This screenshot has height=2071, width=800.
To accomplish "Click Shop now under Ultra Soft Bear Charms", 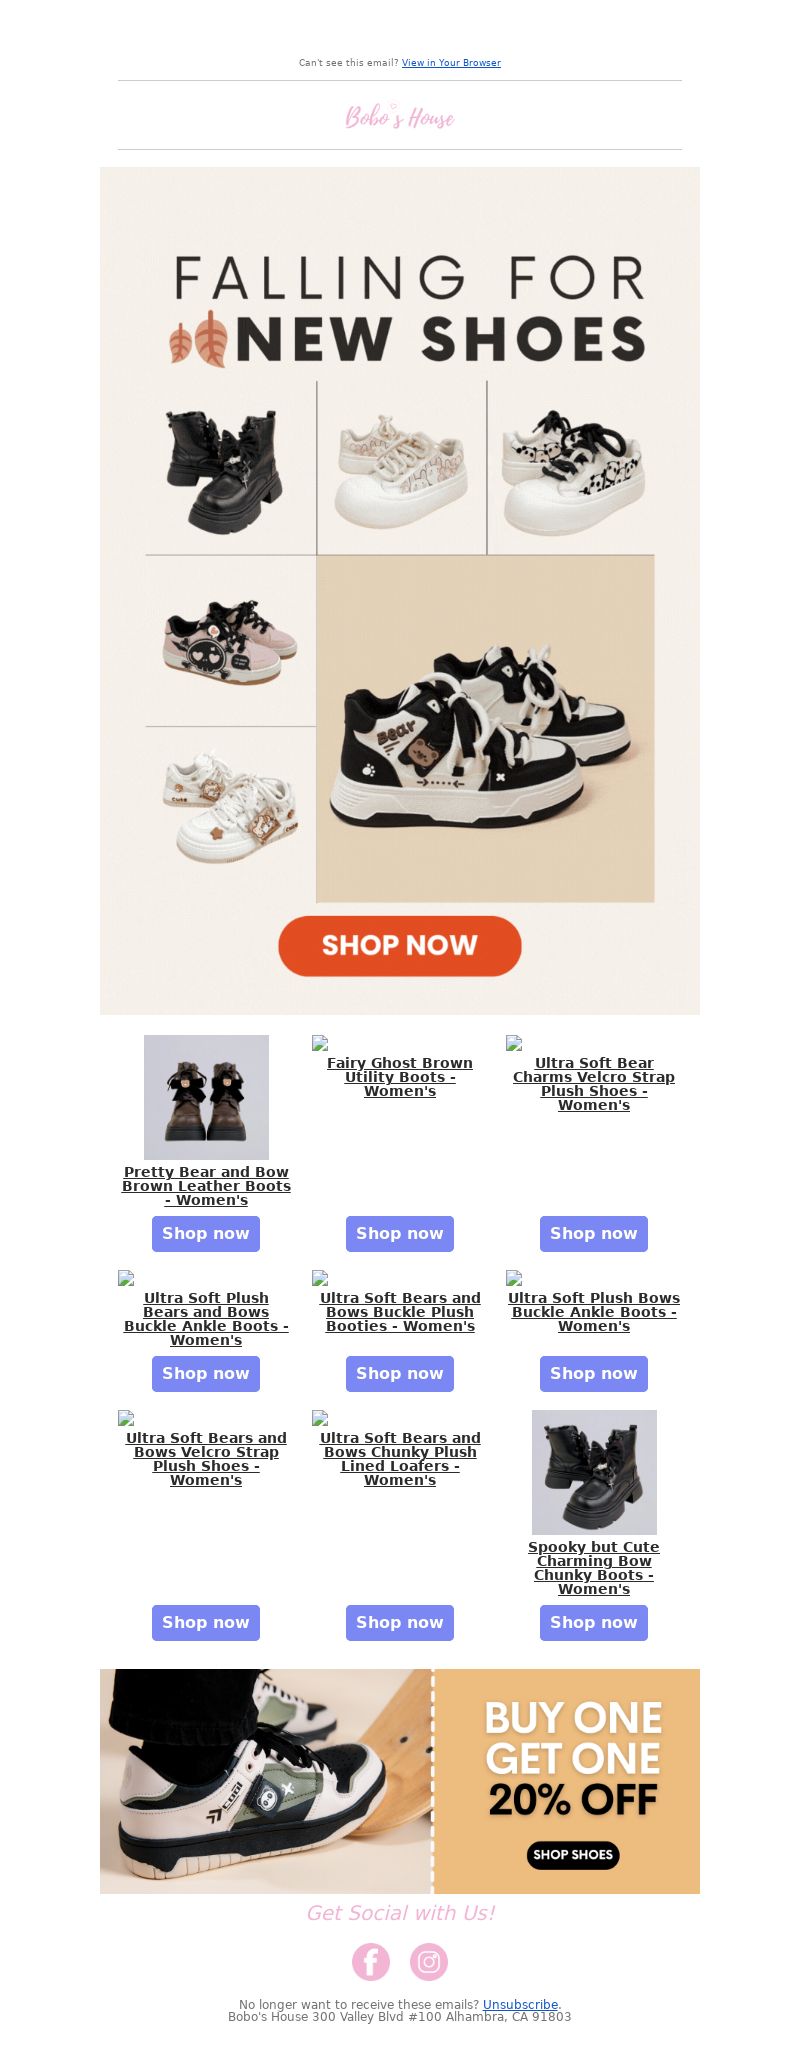I will pyautogui.click(x=594, y=1234).
